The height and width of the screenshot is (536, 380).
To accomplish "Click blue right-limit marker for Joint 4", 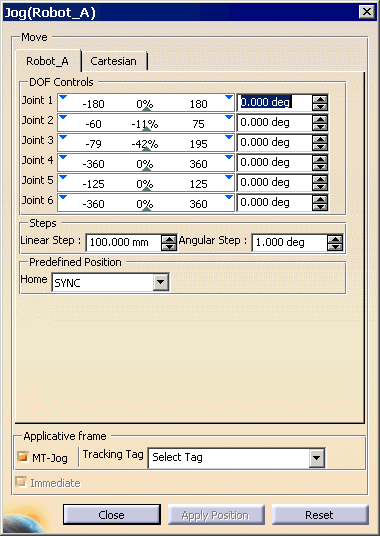I will click(x=229, y=157).
